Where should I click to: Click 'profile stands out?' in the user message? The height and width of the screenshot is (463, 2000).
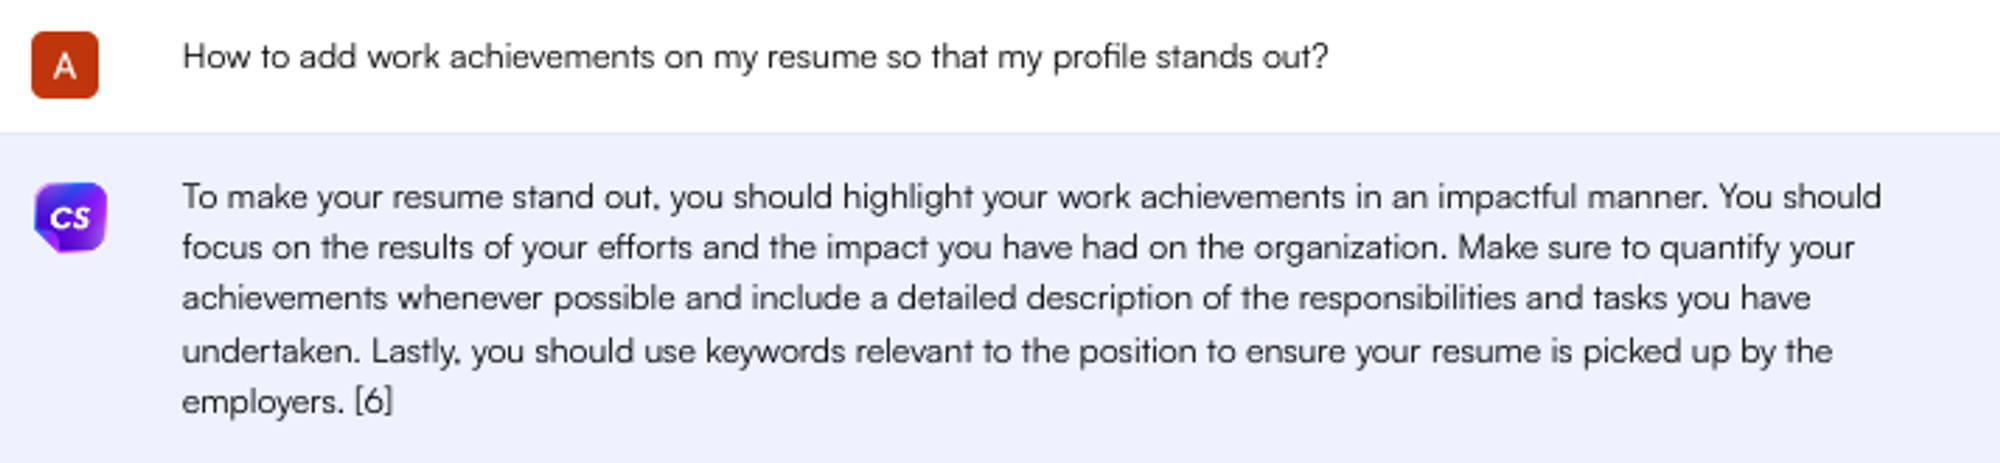pos(1190,57)
